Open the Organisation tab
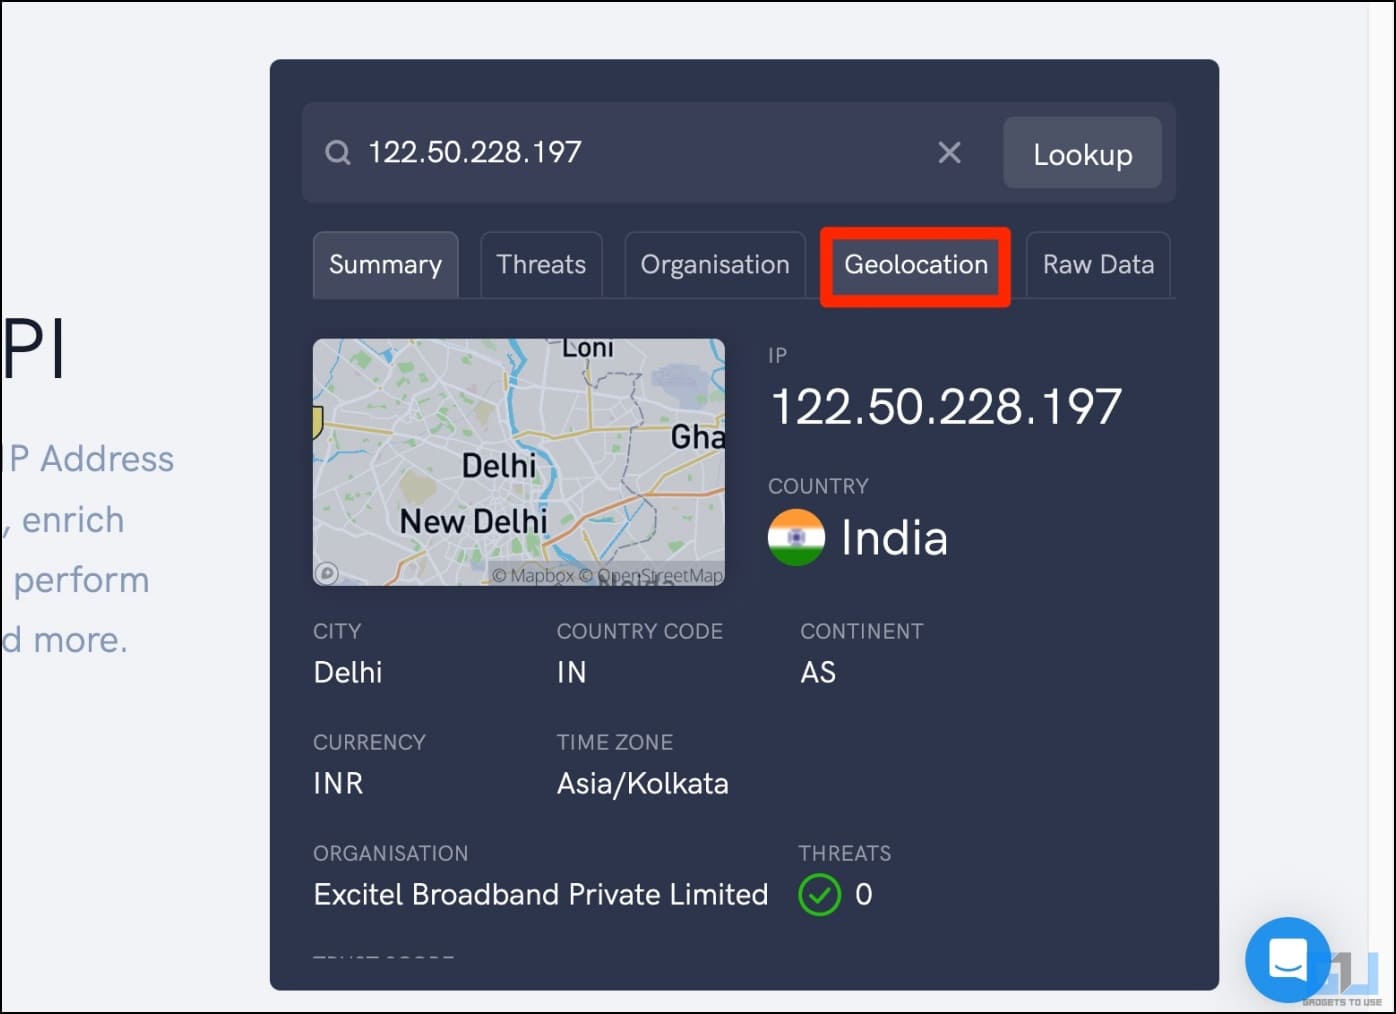Image resolution: width=1396 pixels, height=1014 pixels. tap(715, 265)
